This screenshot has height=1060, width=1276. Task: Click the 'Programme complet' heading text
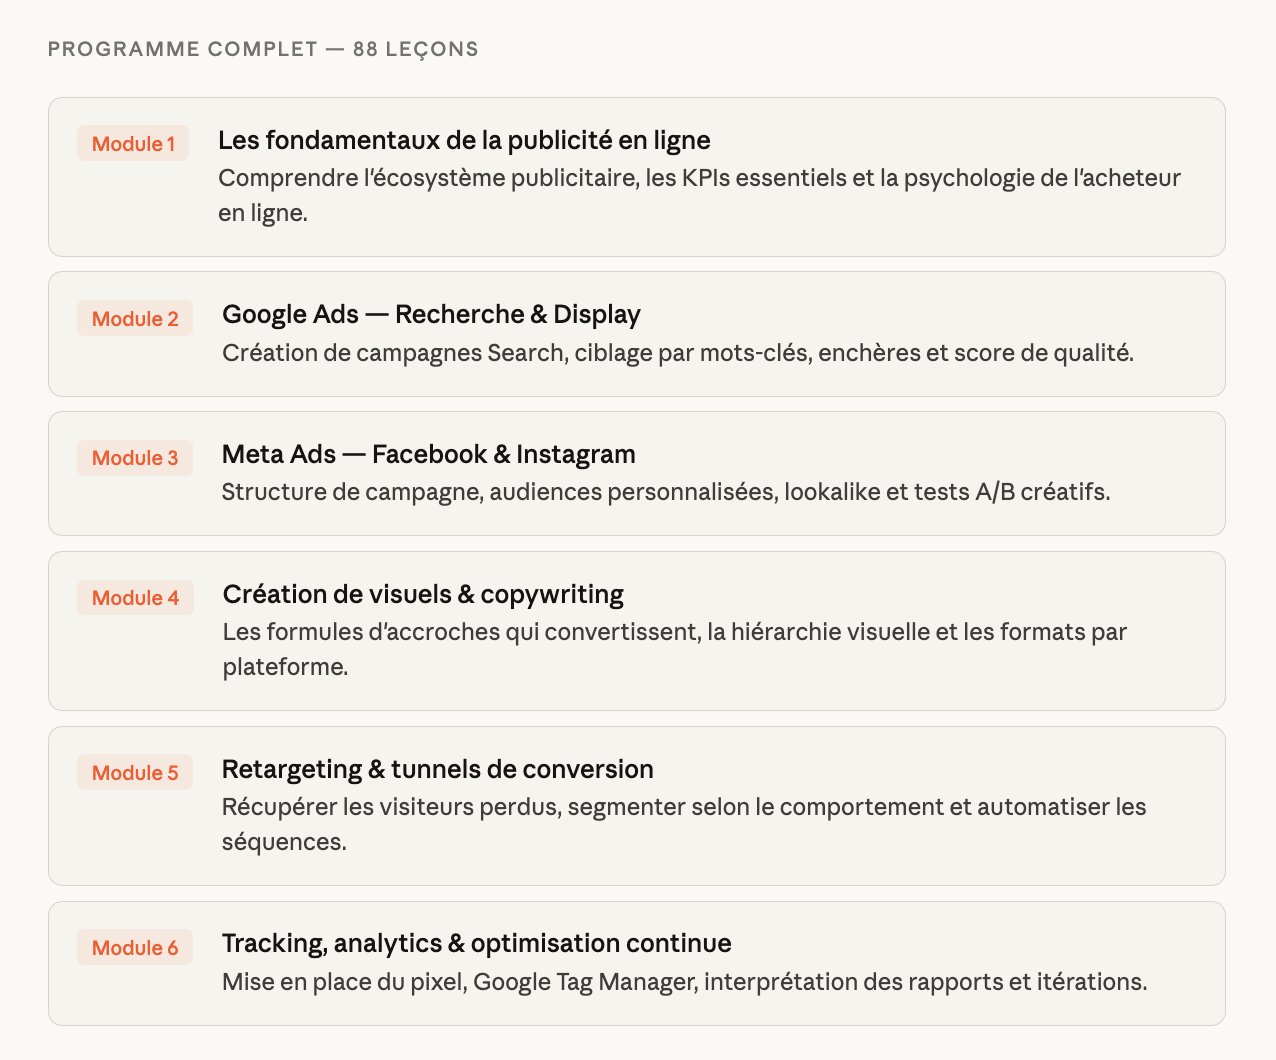(182, 49)
